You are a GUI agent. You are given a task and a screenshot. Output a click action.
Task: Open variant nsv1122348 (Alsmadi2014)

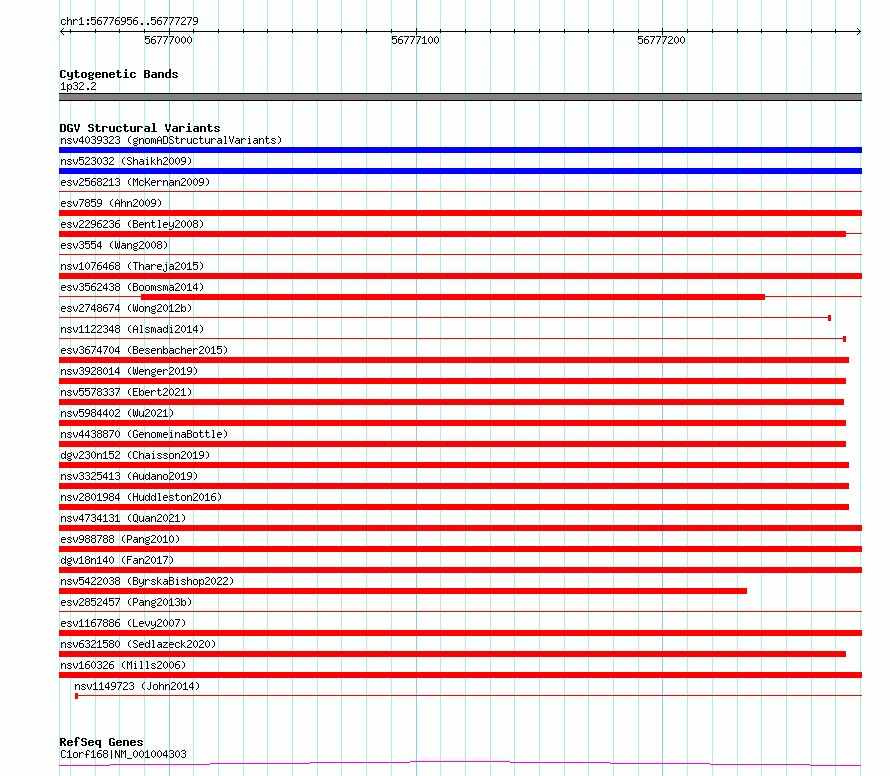132,329
